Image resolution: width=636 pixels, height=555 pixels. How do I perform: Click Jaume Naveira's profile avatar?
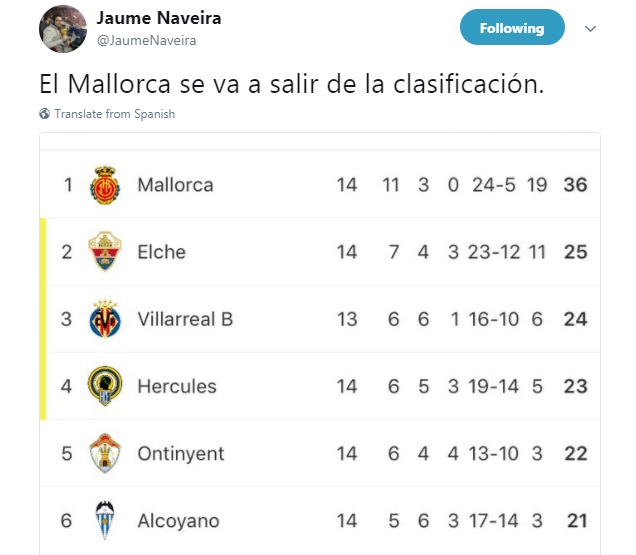62,29
